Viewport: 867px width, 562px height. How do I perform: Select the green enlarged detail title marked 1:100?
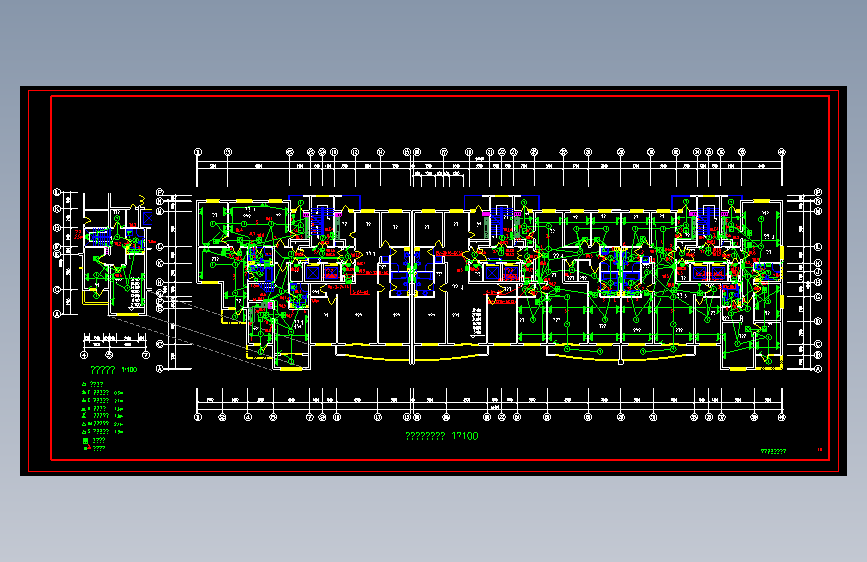click(x=113, y=370)
